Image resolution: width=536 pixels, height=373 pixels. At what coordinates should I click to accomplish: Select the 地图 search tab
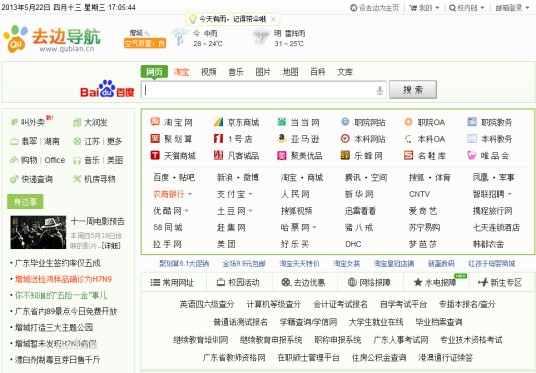[x=291, y=72]
